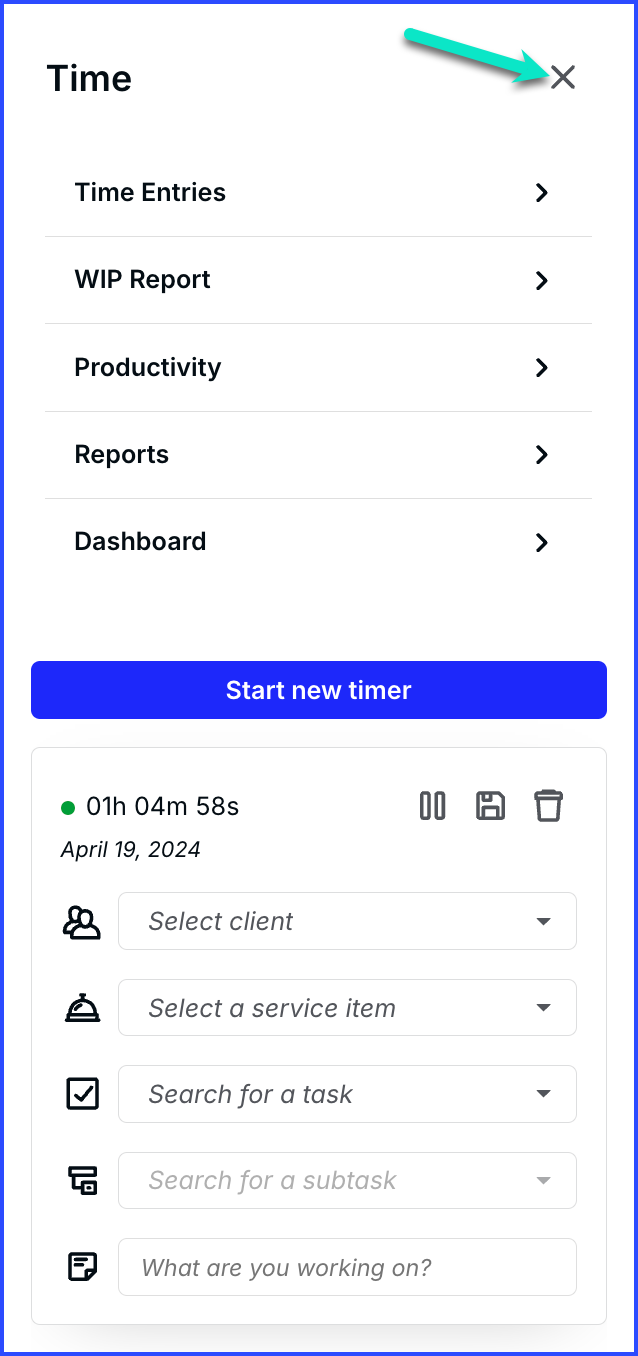The width and height of the screenshot is (638, 1356).
Task: Save the timer entry with floppy icon
Action: pyautogui.click(x=490, y=806)
